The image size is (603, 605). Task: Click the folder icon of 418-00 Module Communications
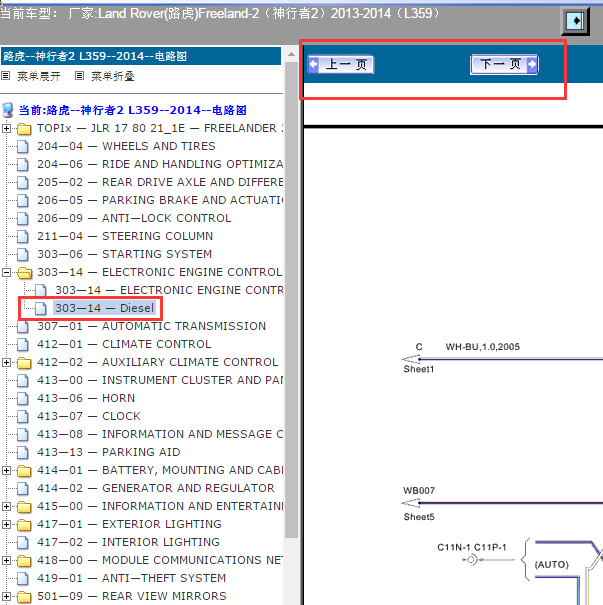point(24,561)
